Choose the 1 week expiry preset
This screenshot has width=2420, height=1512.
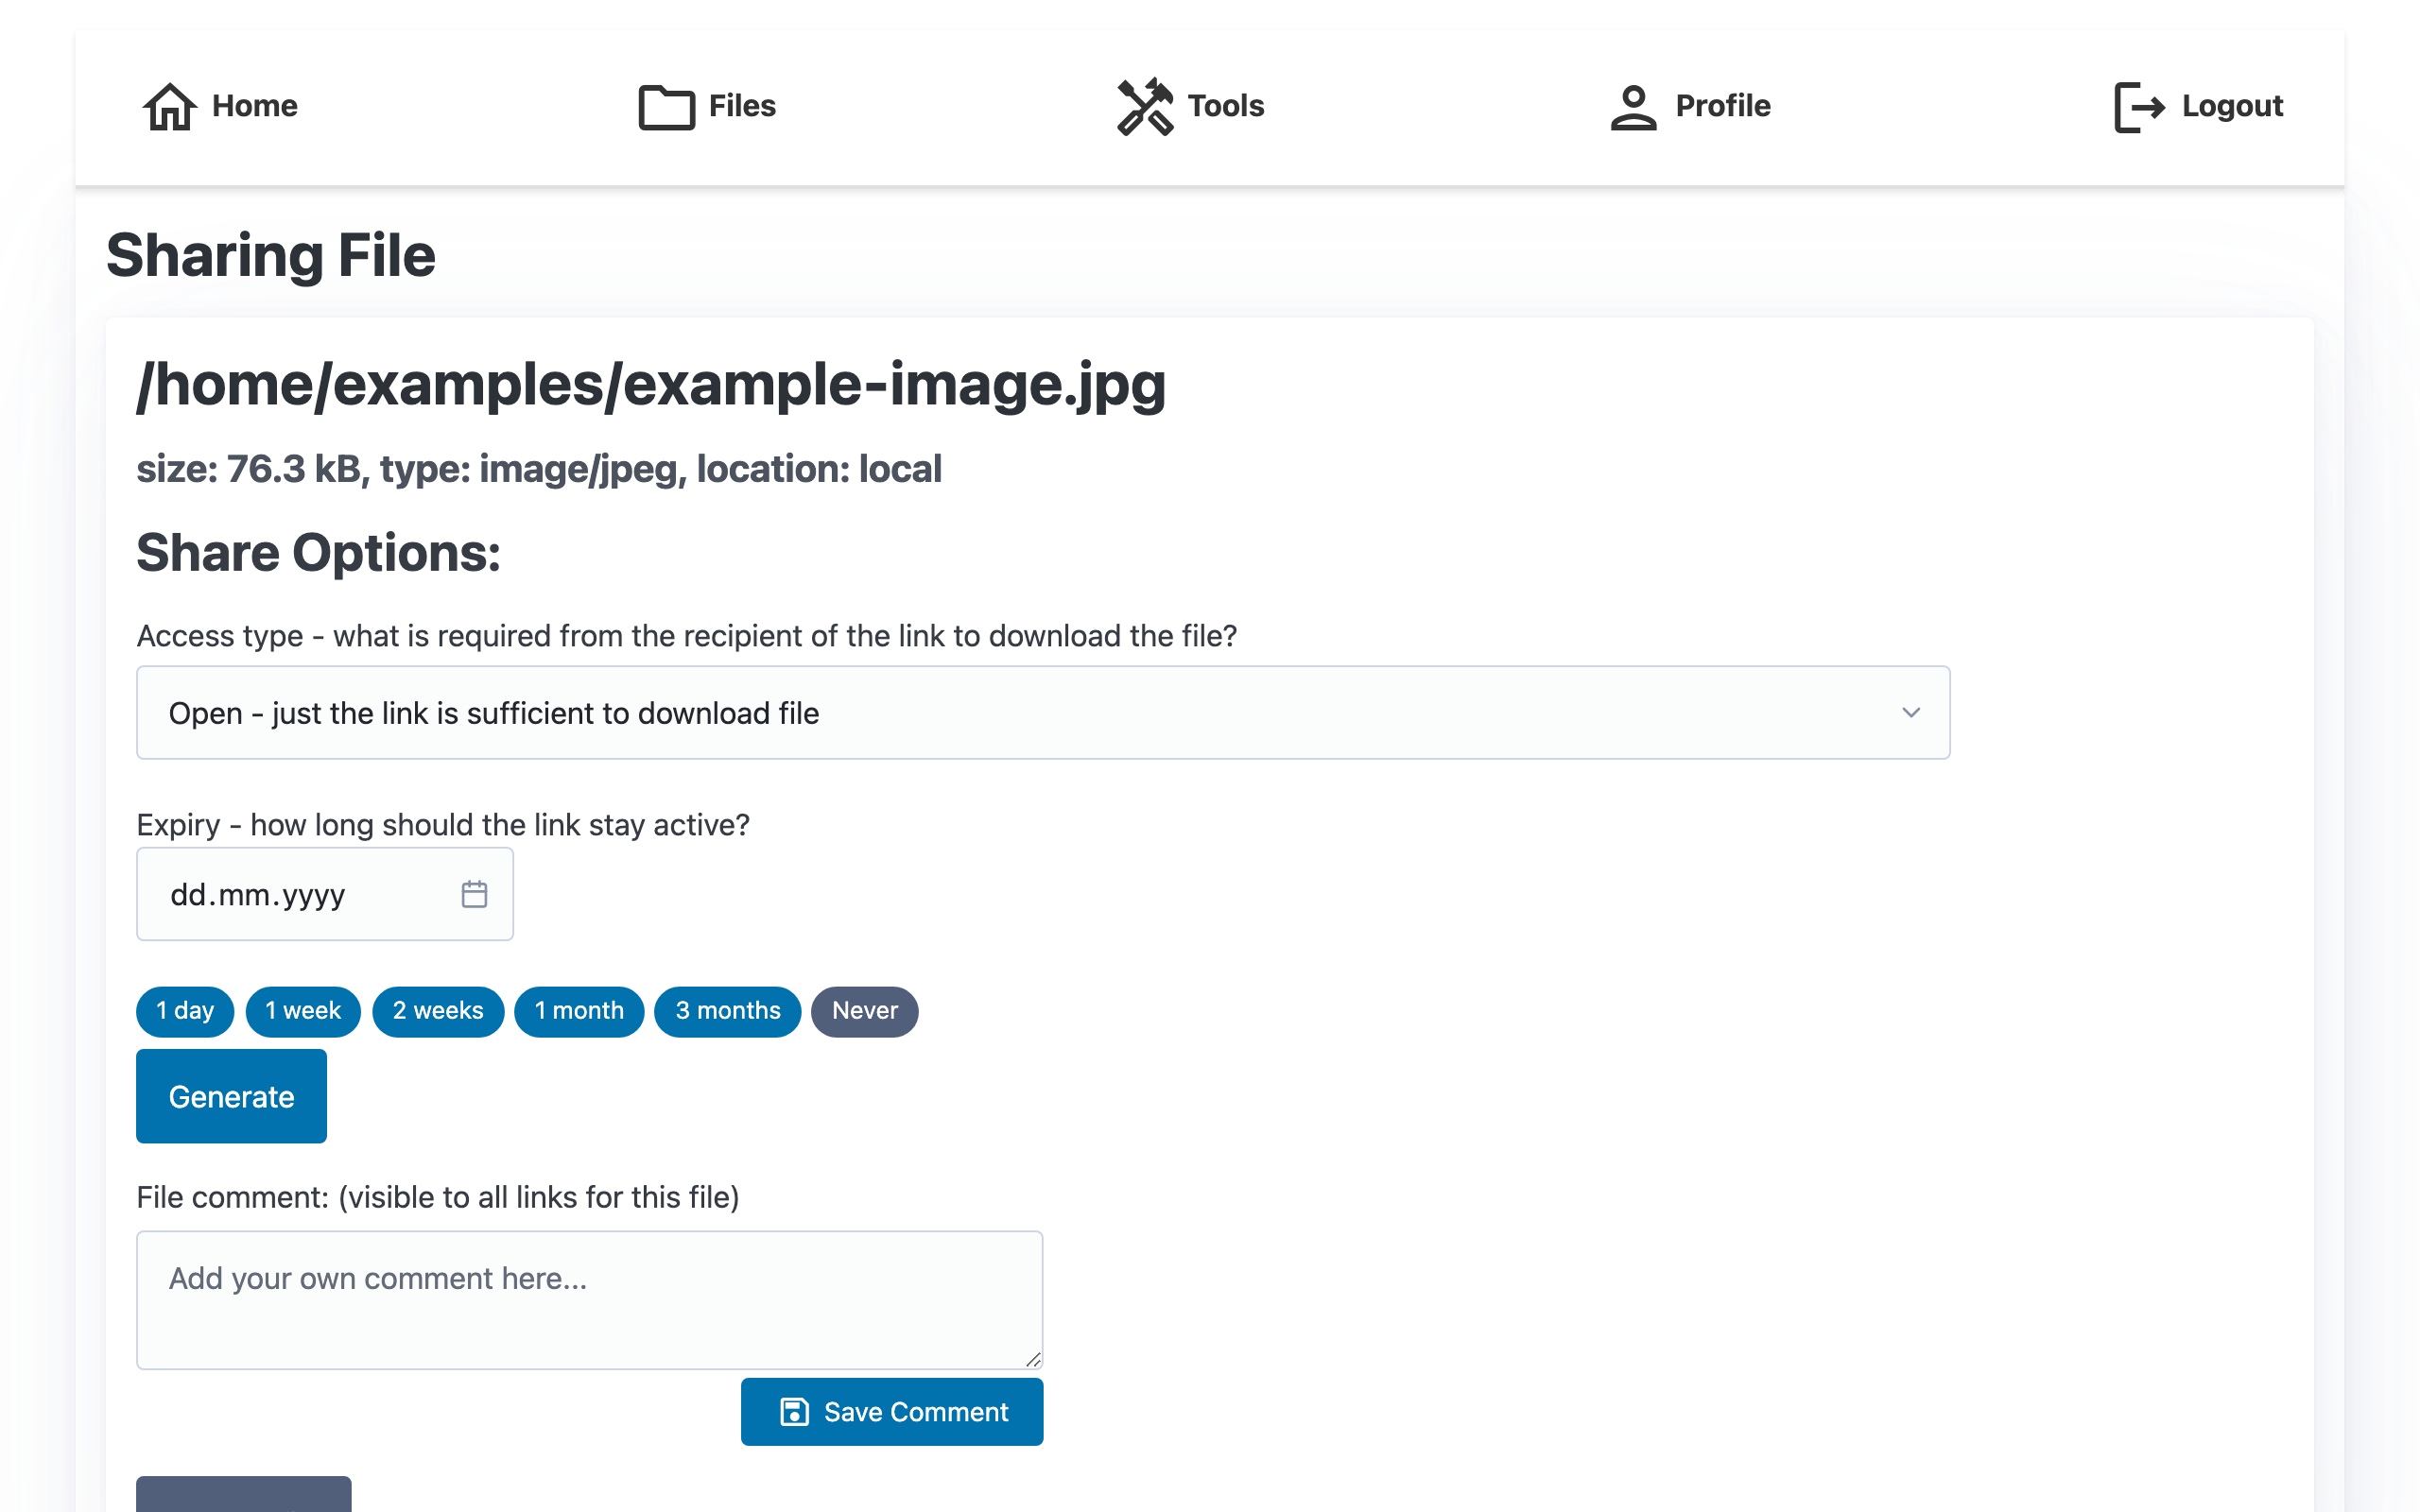303,1011
